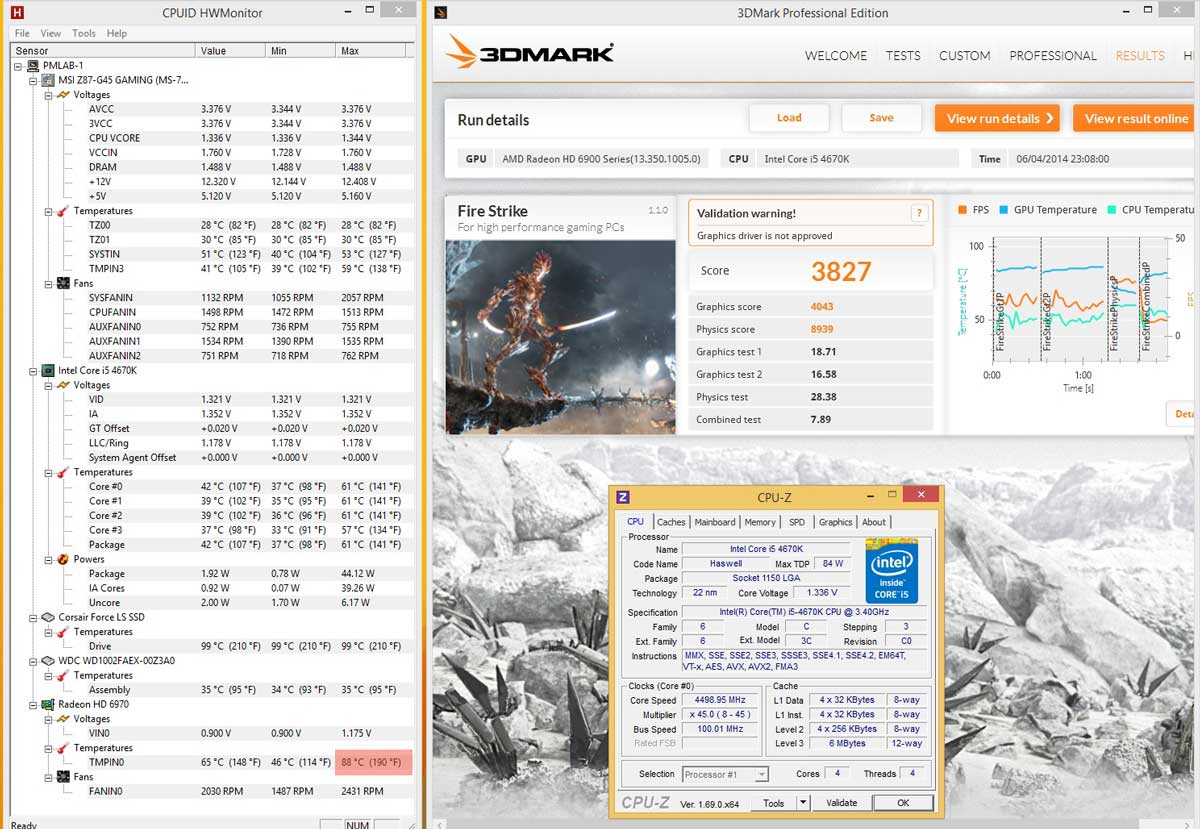Click the CPU Powers flame icon
The height and width of the screenshot is (829, 1200).
[x=63, y=559]
